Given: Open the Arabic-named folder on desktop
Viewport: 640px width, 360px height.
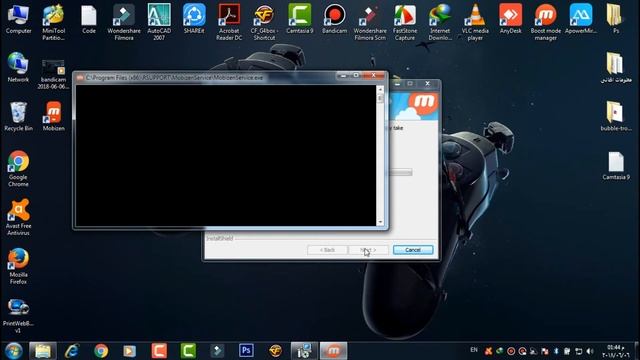Looking at the screenshot, I should tap(616, 68).
